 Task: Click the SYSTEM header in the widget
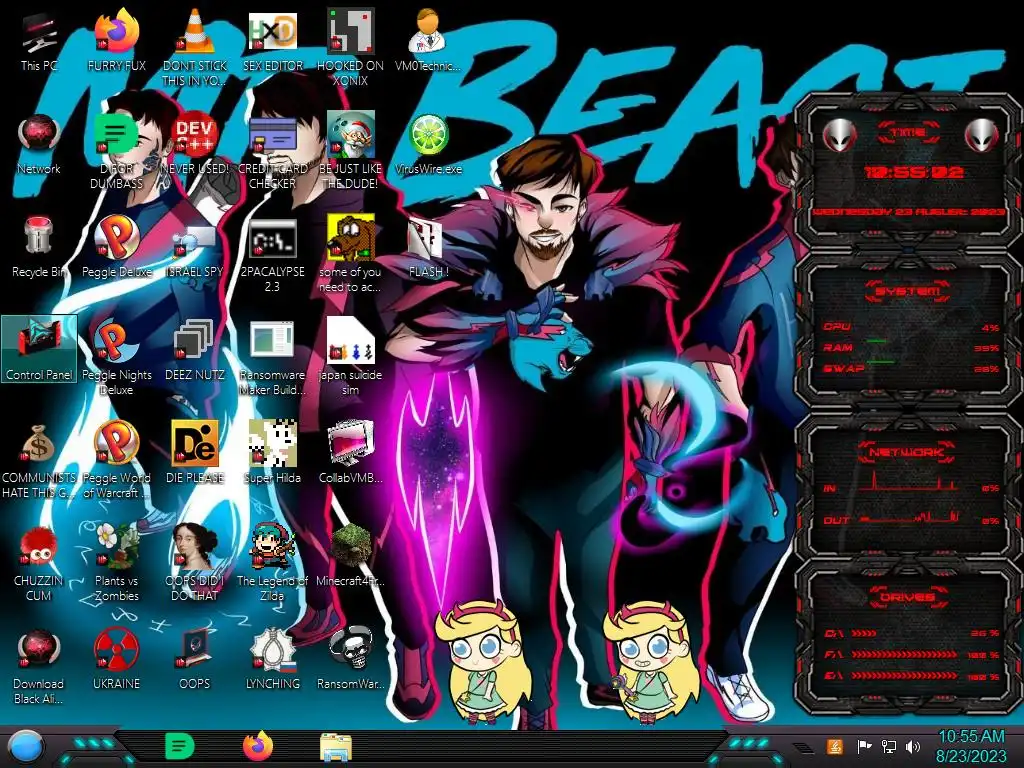click(x=908, y=291)
